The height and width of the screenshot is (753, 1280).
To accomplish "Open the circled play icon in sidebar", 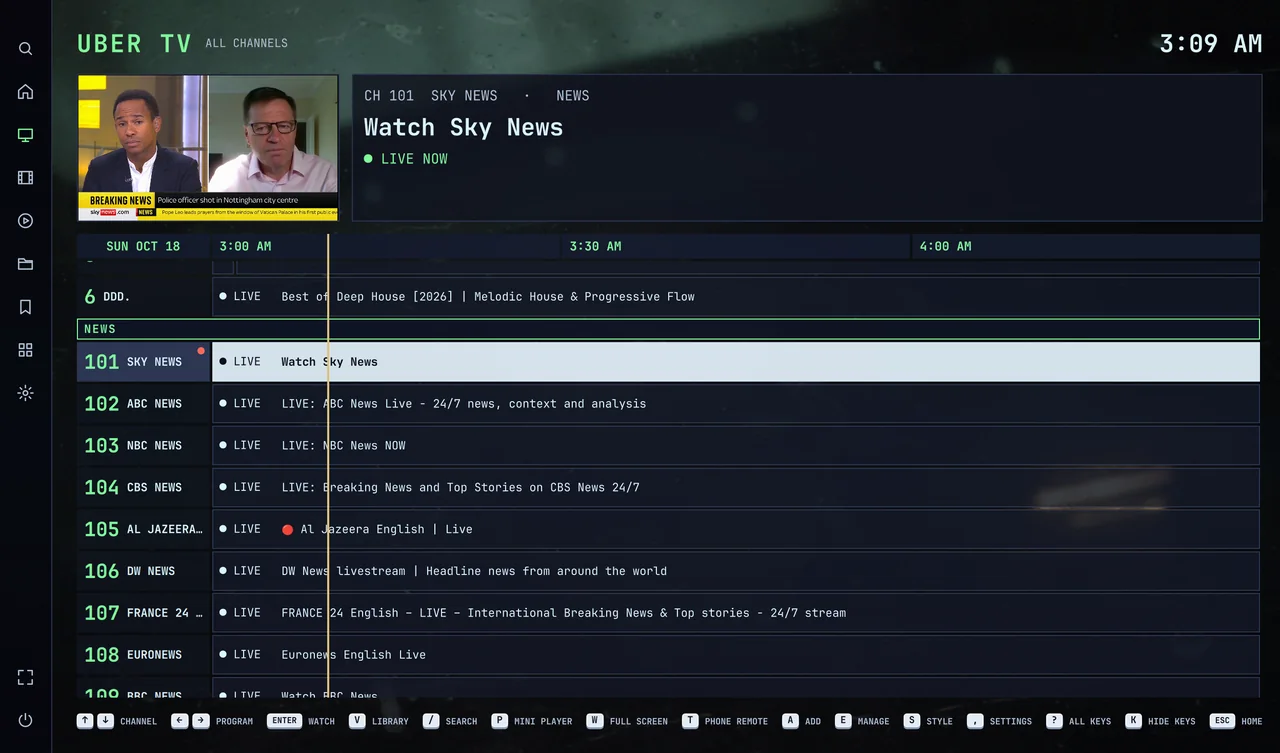I will click(x=26, y=221).
